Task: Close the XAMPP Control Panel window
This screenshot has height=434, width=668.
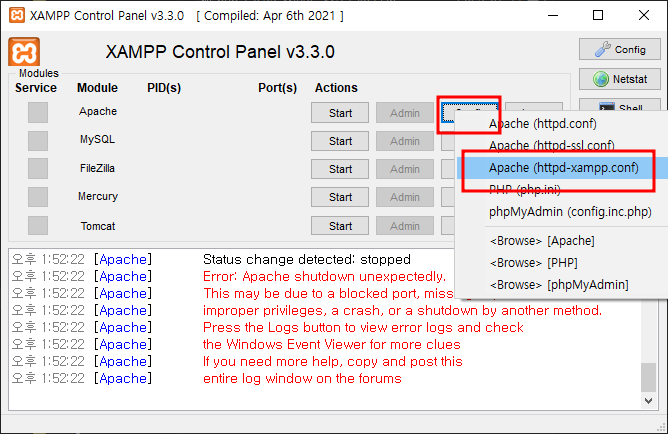Action: [x=644, y=15]
